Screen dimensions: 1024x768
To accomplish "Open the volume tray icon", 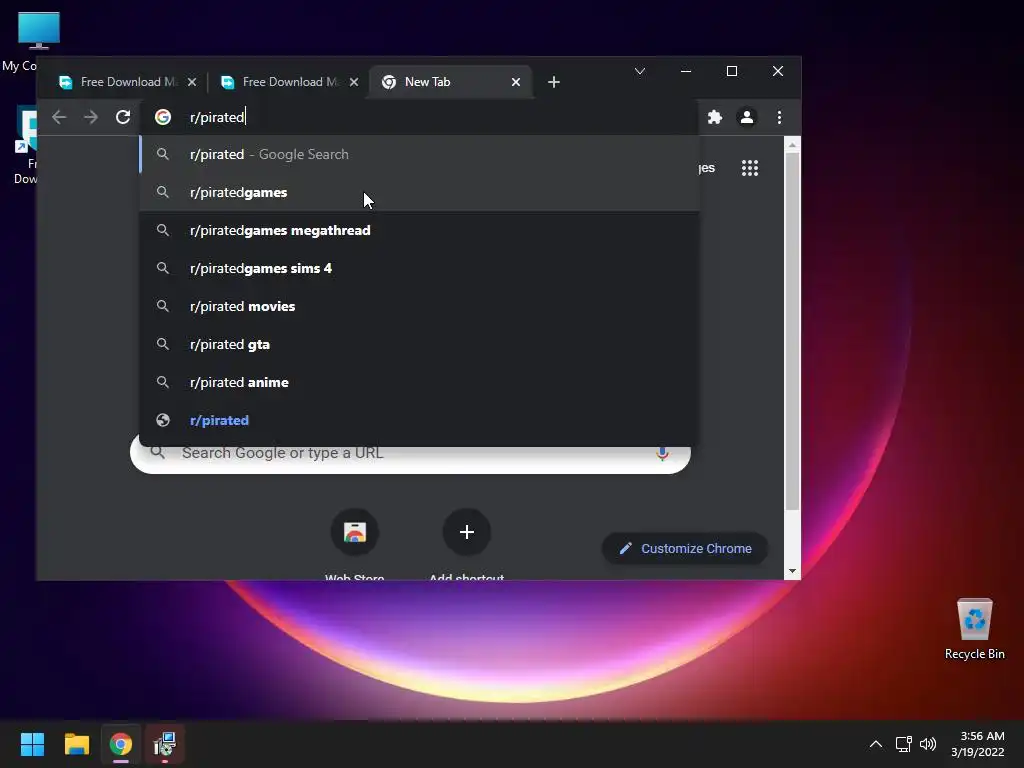I will tap(928, 744).
